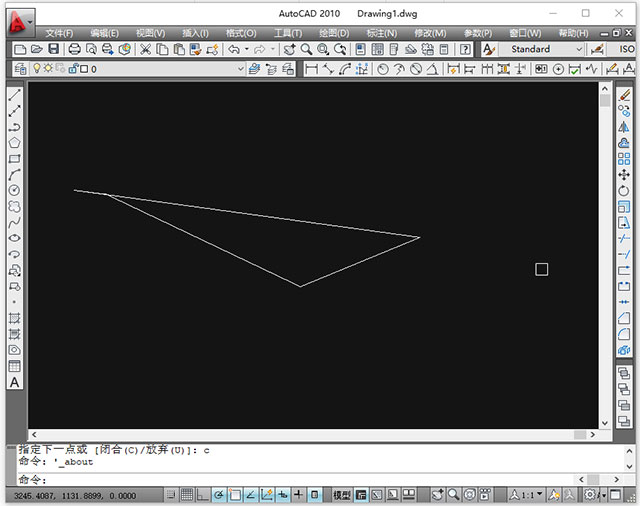Select the Line tool in draw toolbar
640x506 pixels.
click(x=14, y=95)
